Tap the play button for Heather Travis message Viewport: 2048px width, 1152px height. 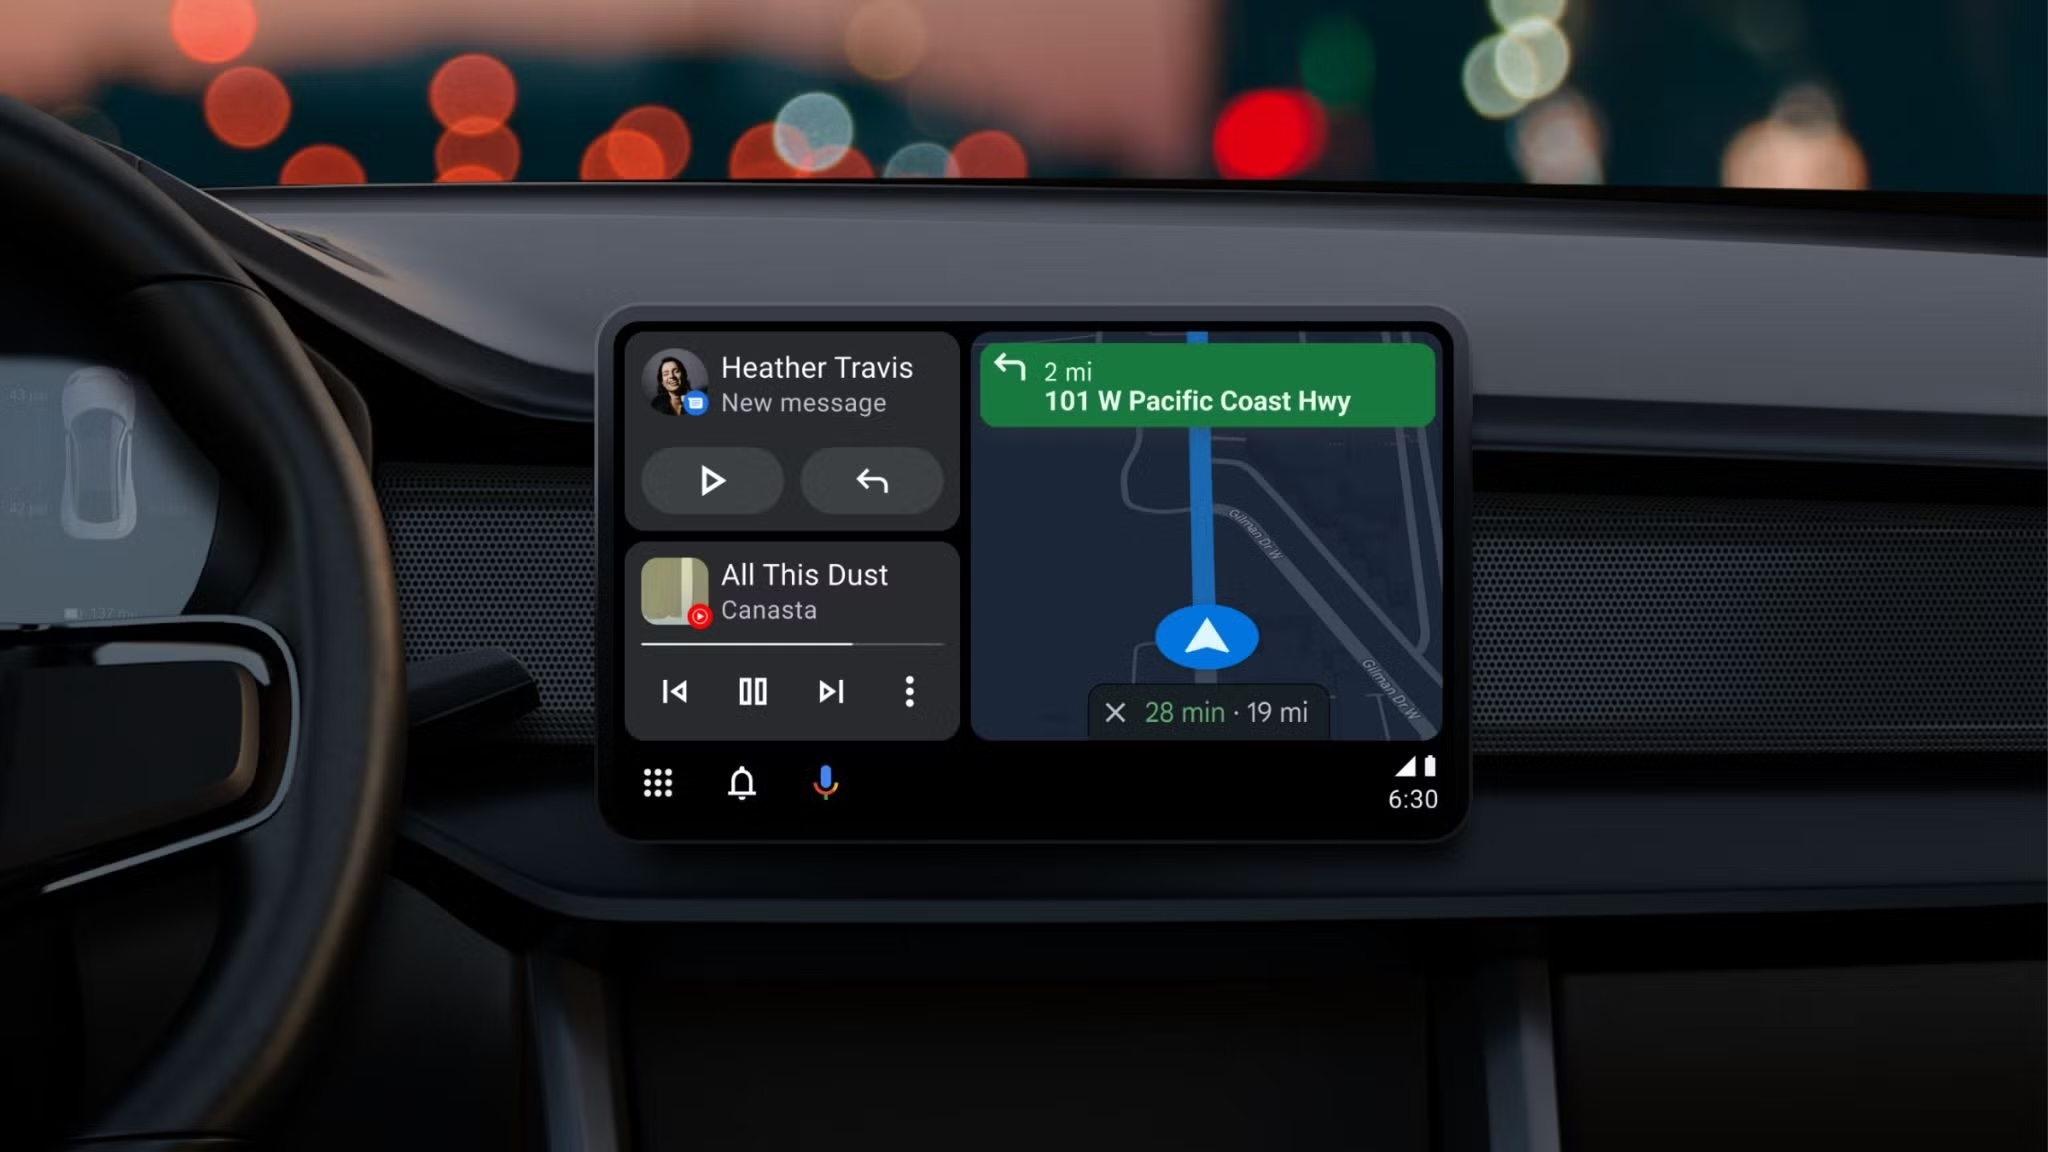[x=710, y=480]
